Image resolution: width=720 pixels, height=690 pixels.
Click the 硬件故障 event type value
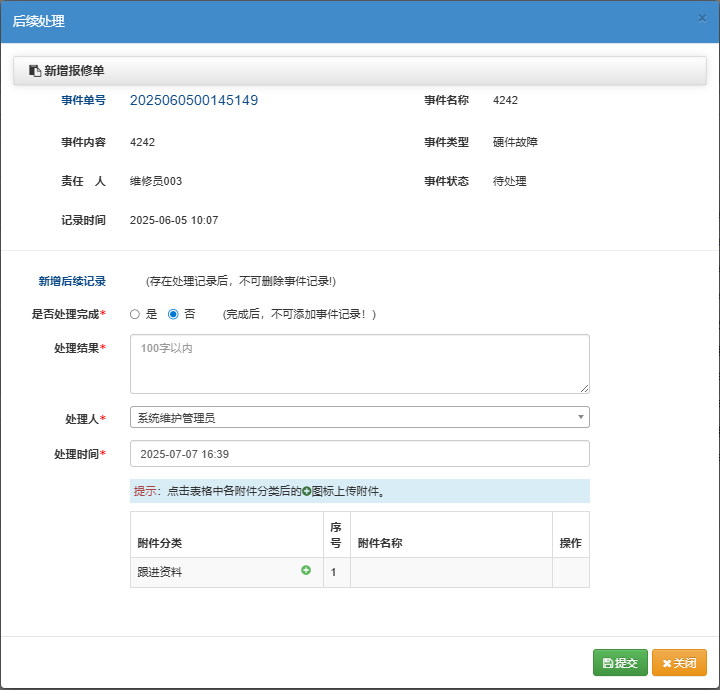tap(515, 142)
